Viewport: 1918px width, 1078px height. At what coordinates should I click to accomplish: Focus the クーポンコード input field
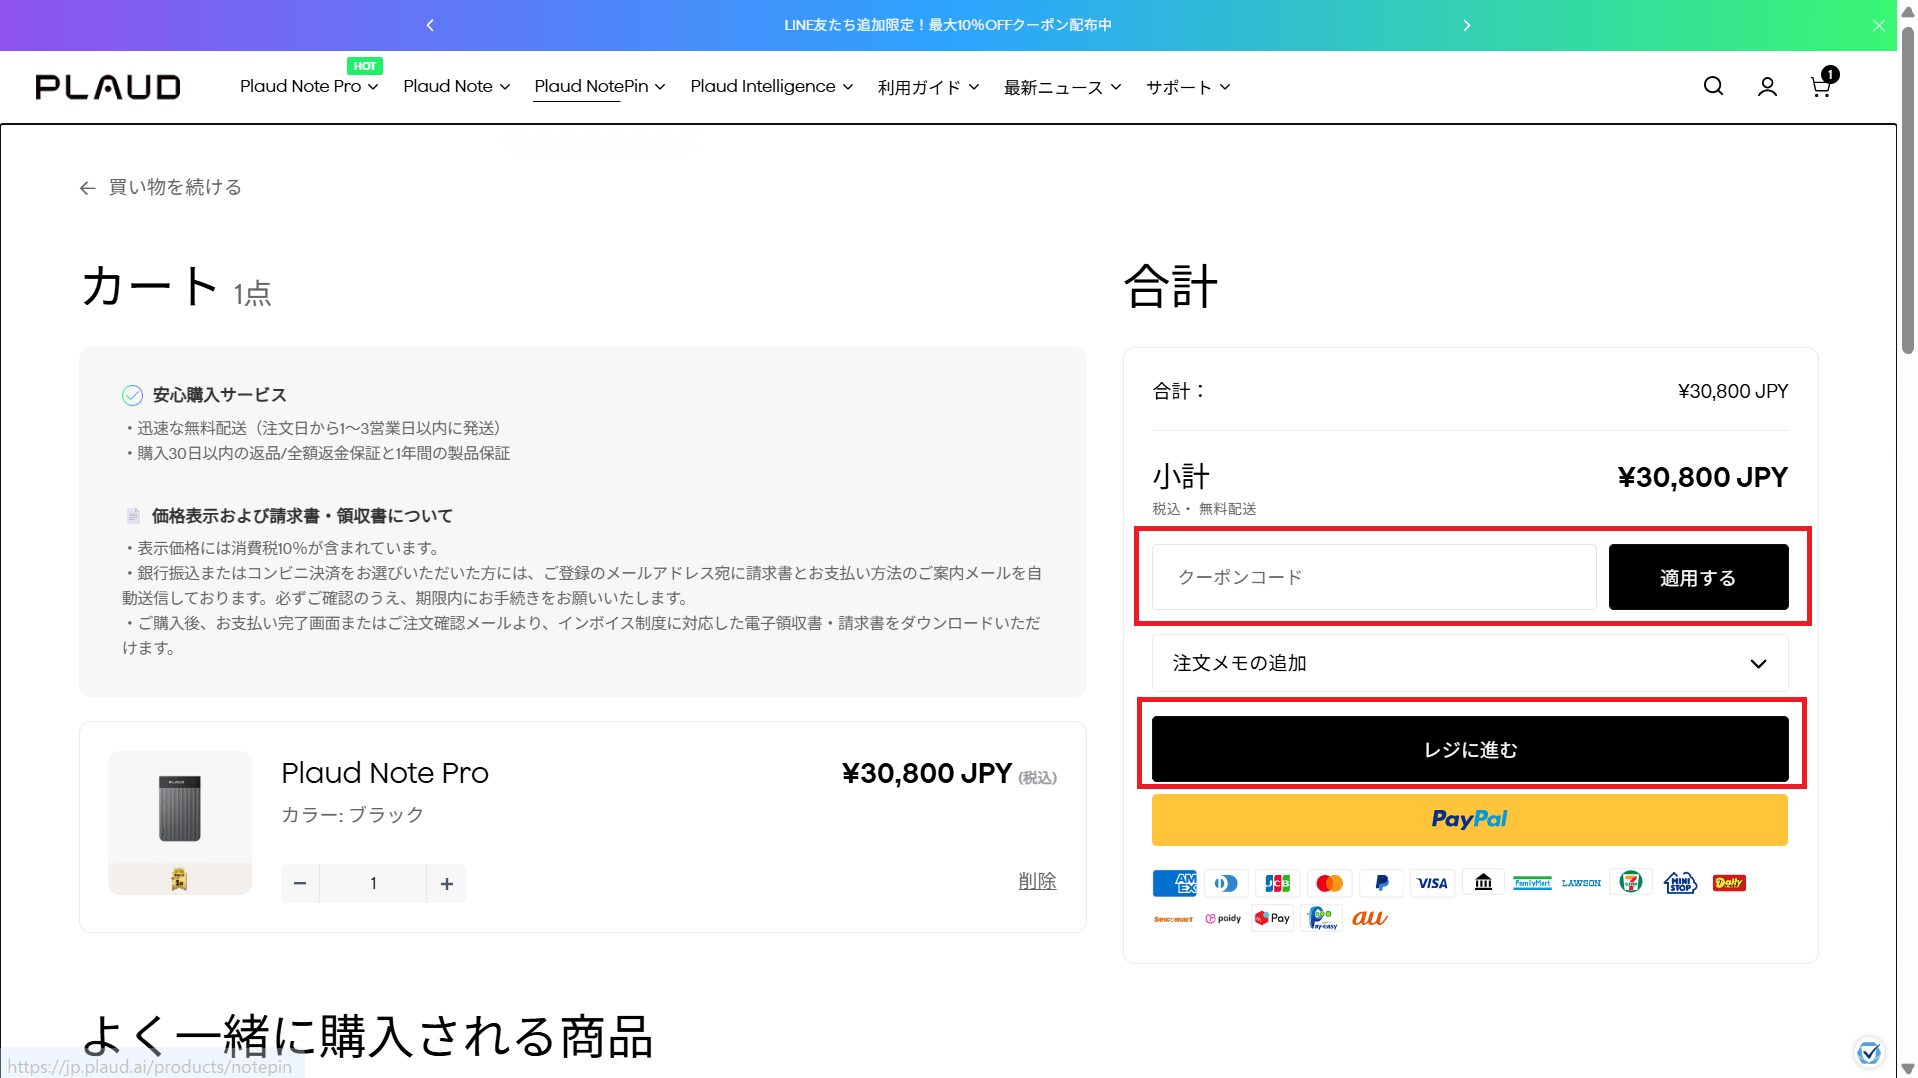(1373, 577)
